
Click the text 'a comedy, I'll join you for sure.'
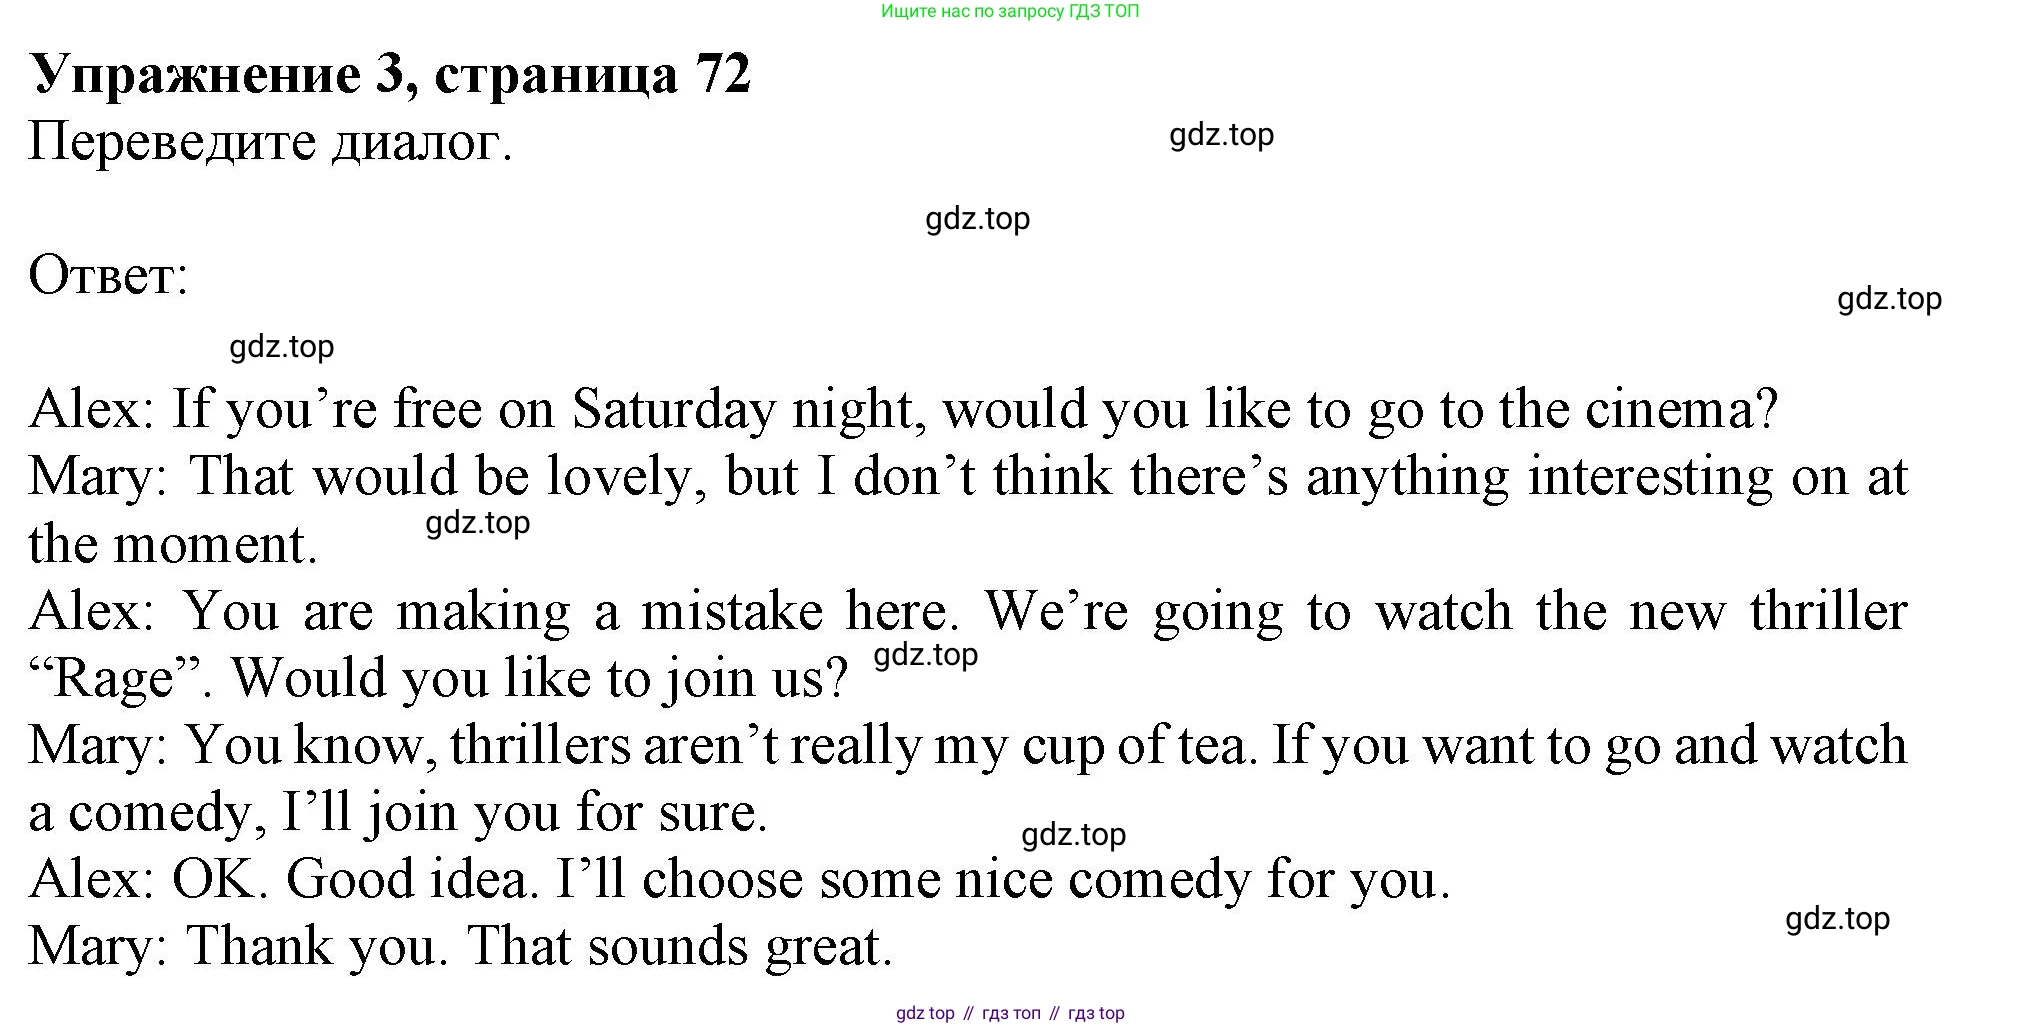(x=398, y=813)
